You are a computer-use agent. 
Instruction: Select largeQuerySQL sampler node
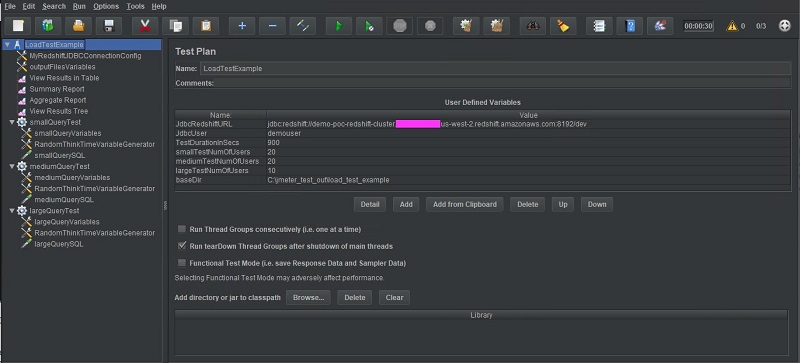click(x=59, y=244)
